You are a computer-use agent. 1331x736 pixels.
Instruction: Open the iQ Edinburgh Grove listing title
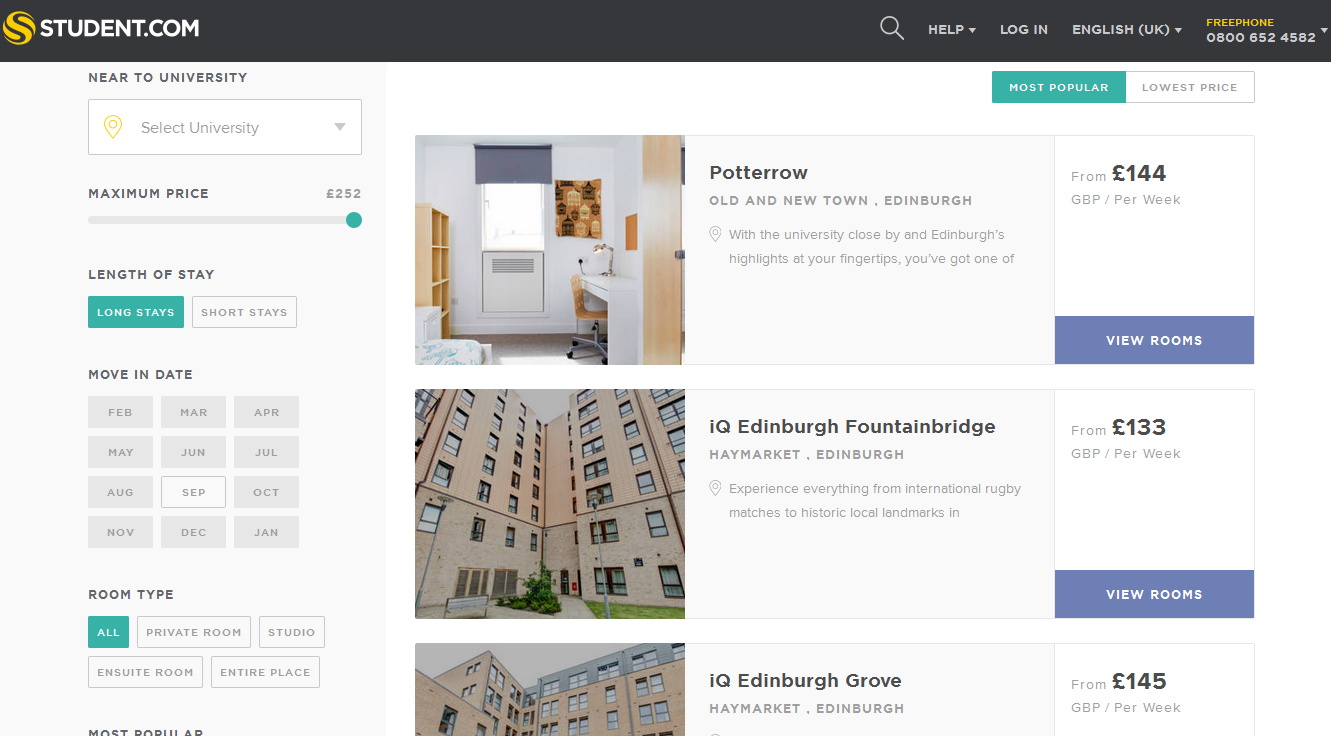pyautogui.click(x=805, y=681)
